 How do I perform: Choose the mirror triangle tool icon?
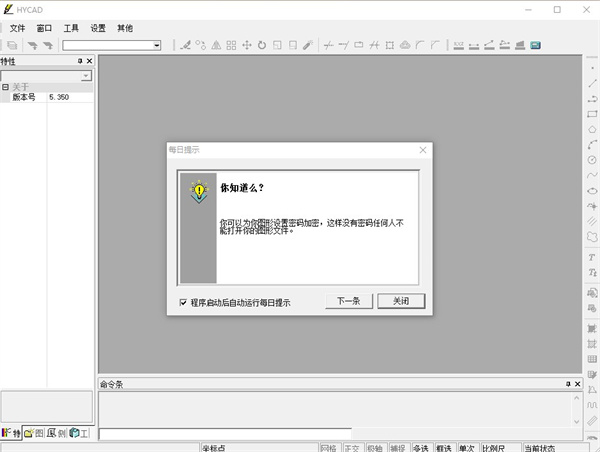[216, 45]
